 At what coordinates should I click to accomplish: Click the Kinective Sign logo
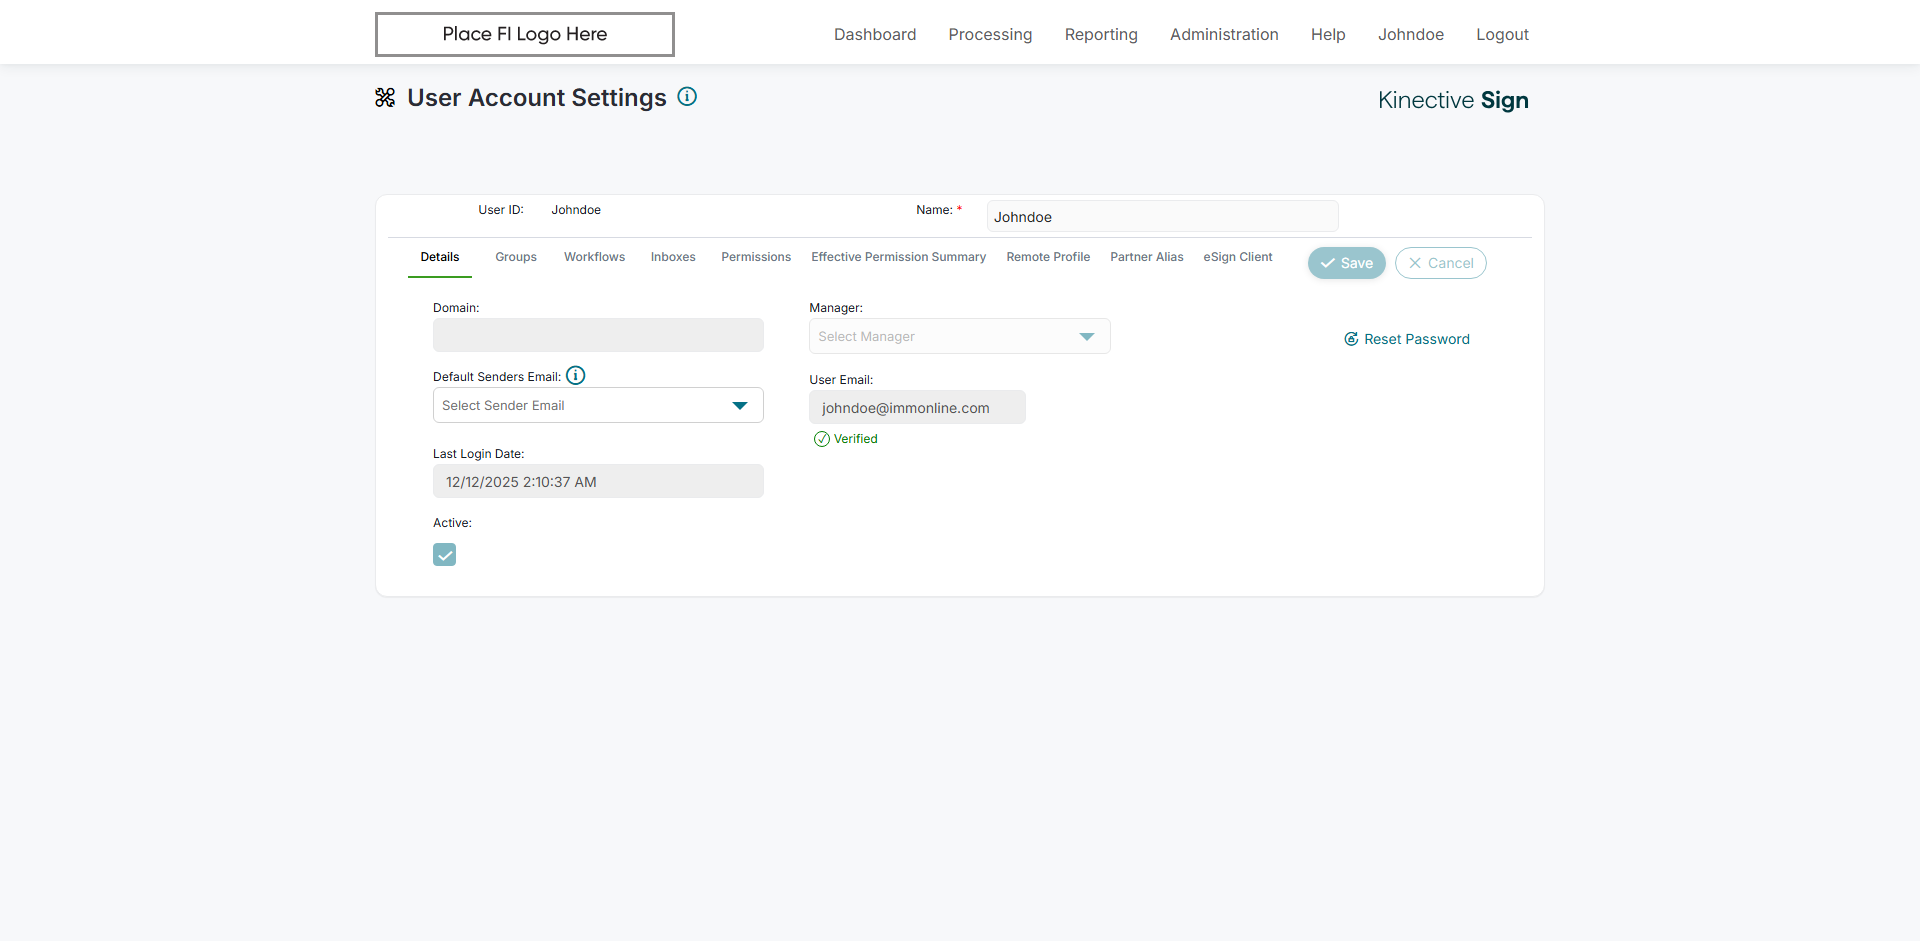(x=1453, y=100)
